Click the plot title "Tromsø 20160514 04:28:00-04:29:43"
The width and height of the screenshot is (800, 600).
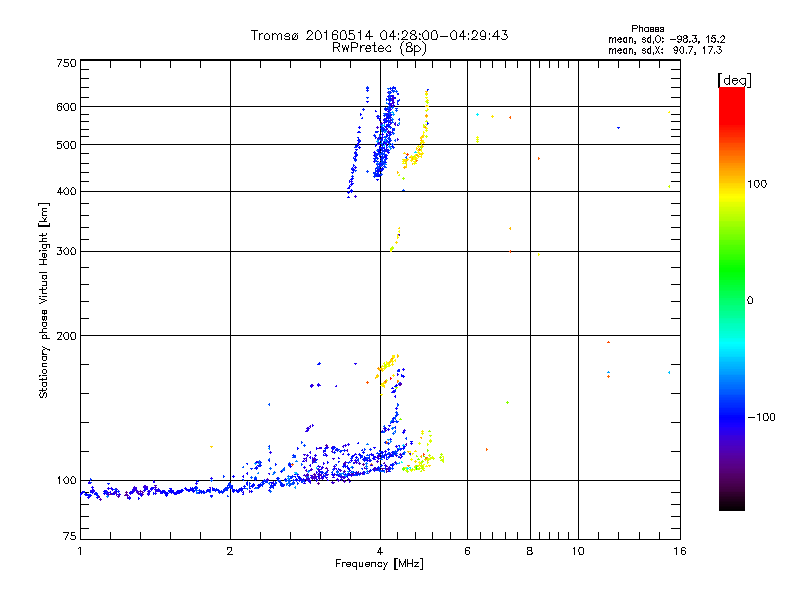[x=379, y=35]
